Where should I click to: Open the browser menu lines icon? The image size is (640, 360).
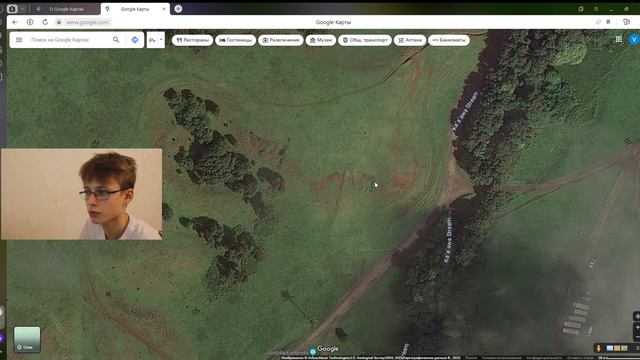(596, 9)
